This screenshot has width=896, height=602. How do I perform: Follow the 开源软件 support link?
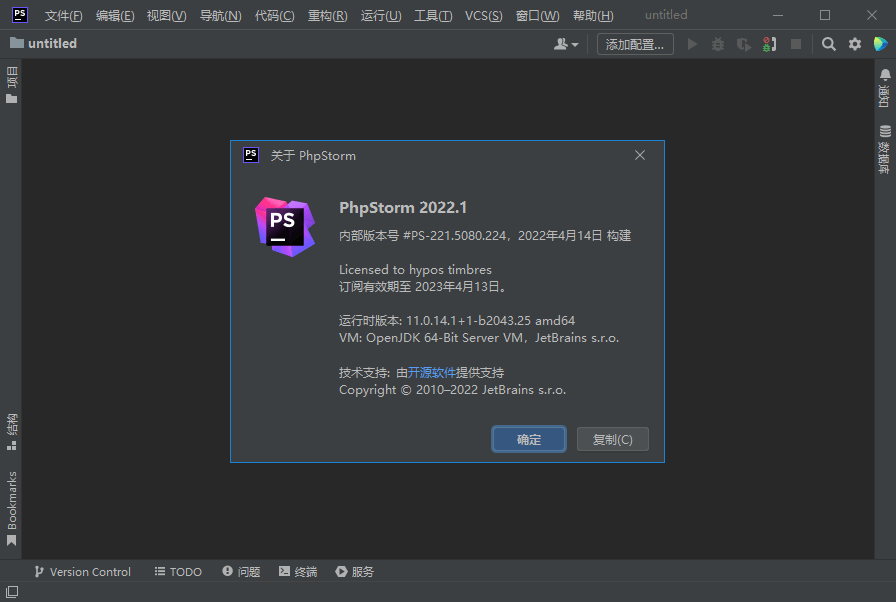pos(432,372)
